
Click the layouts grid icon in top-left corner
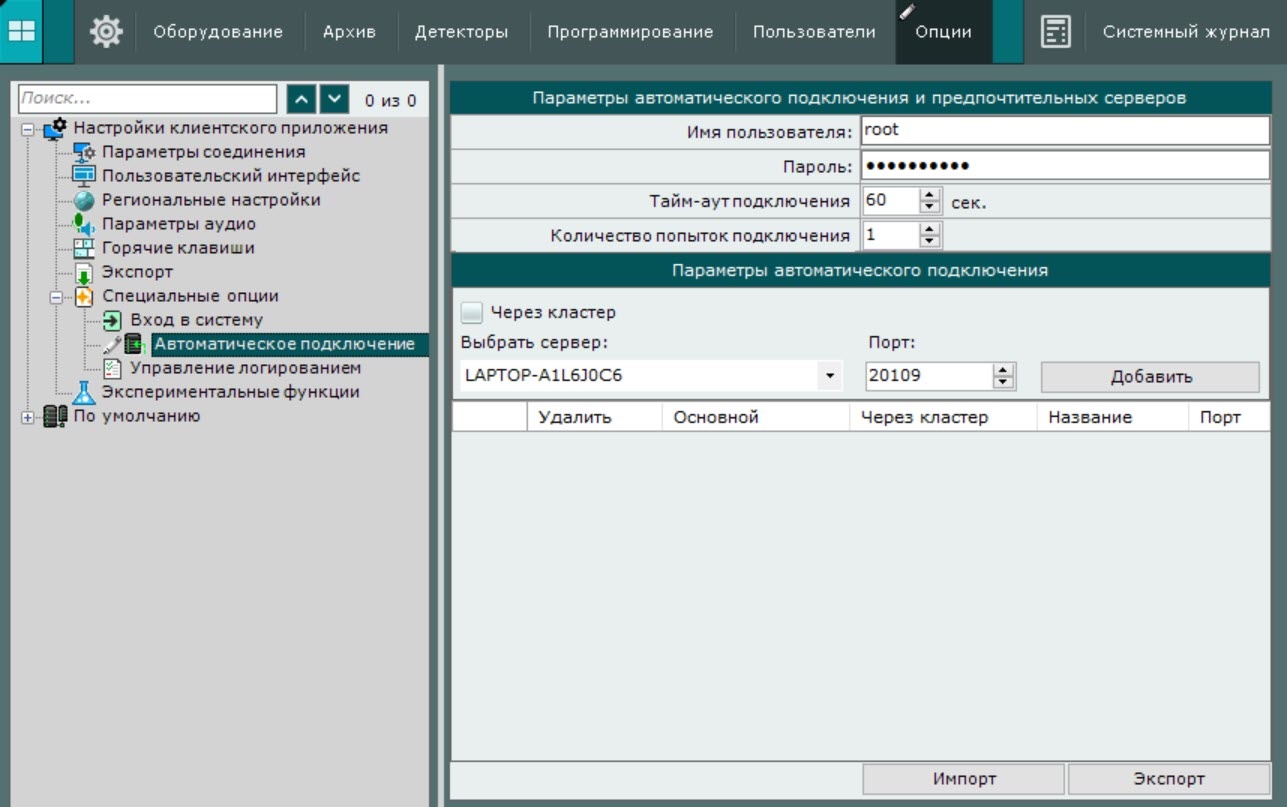pyautogui.click(x=21, y=31)
